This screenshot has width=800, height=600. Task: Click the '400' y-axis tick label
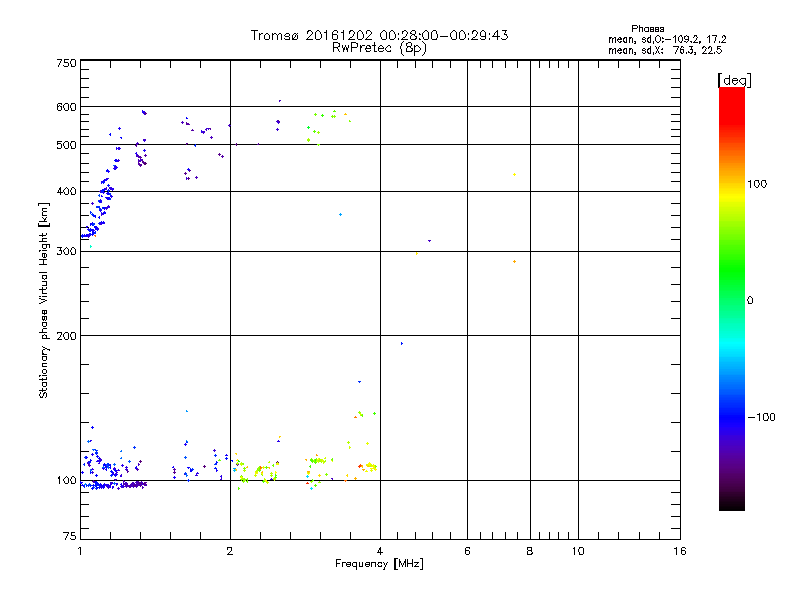pyautogui.click(x=66, y=192)
